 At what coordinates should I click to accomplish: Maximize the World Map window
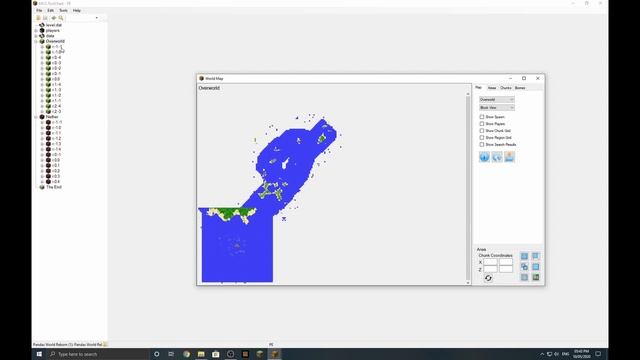pos(524,78)
